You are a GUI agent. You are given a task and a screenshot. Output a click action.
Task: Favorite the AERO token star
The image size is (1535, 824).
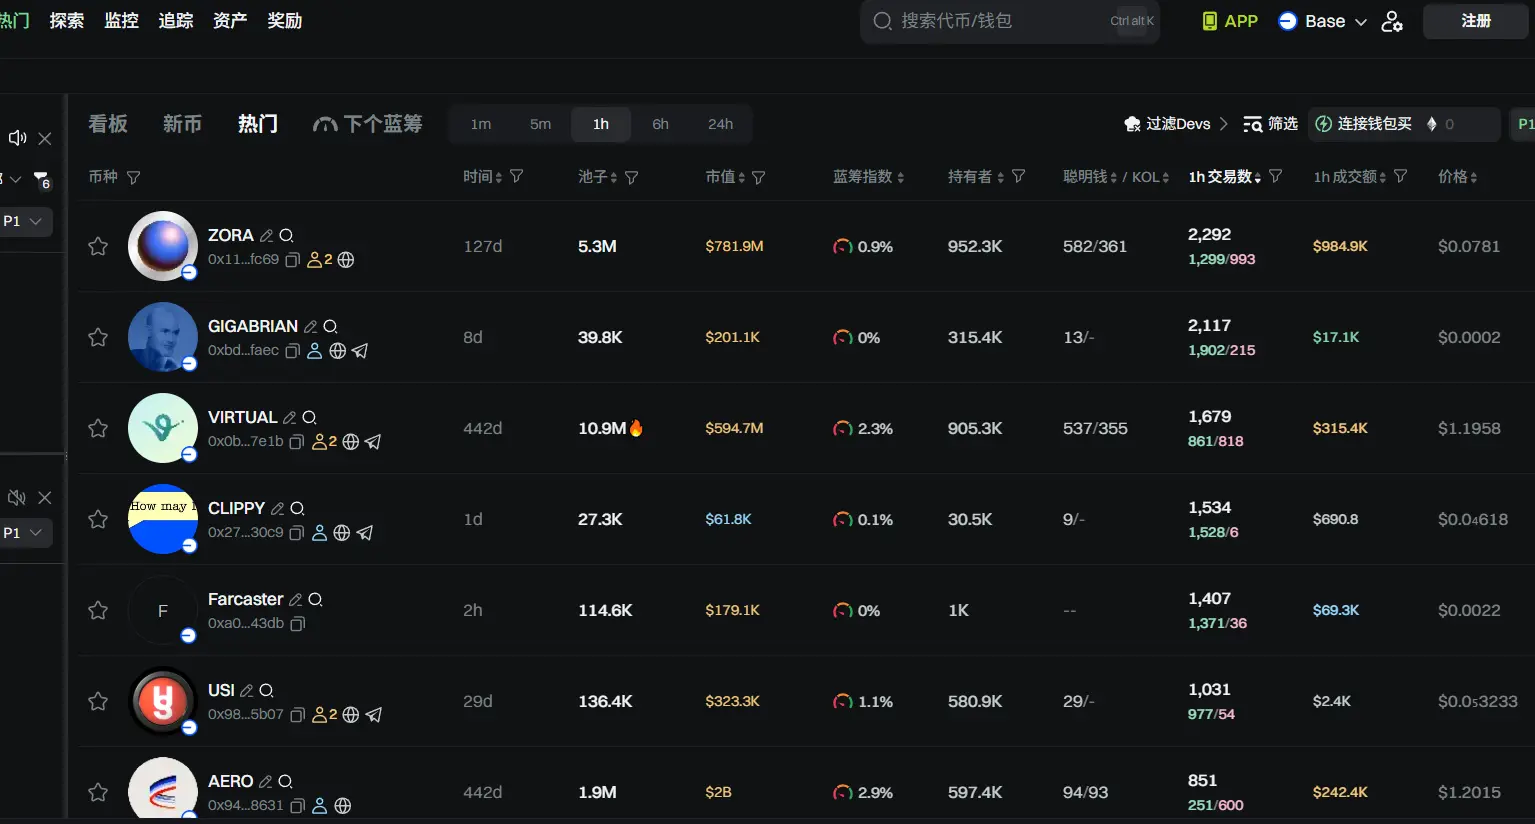click(98, 792)
